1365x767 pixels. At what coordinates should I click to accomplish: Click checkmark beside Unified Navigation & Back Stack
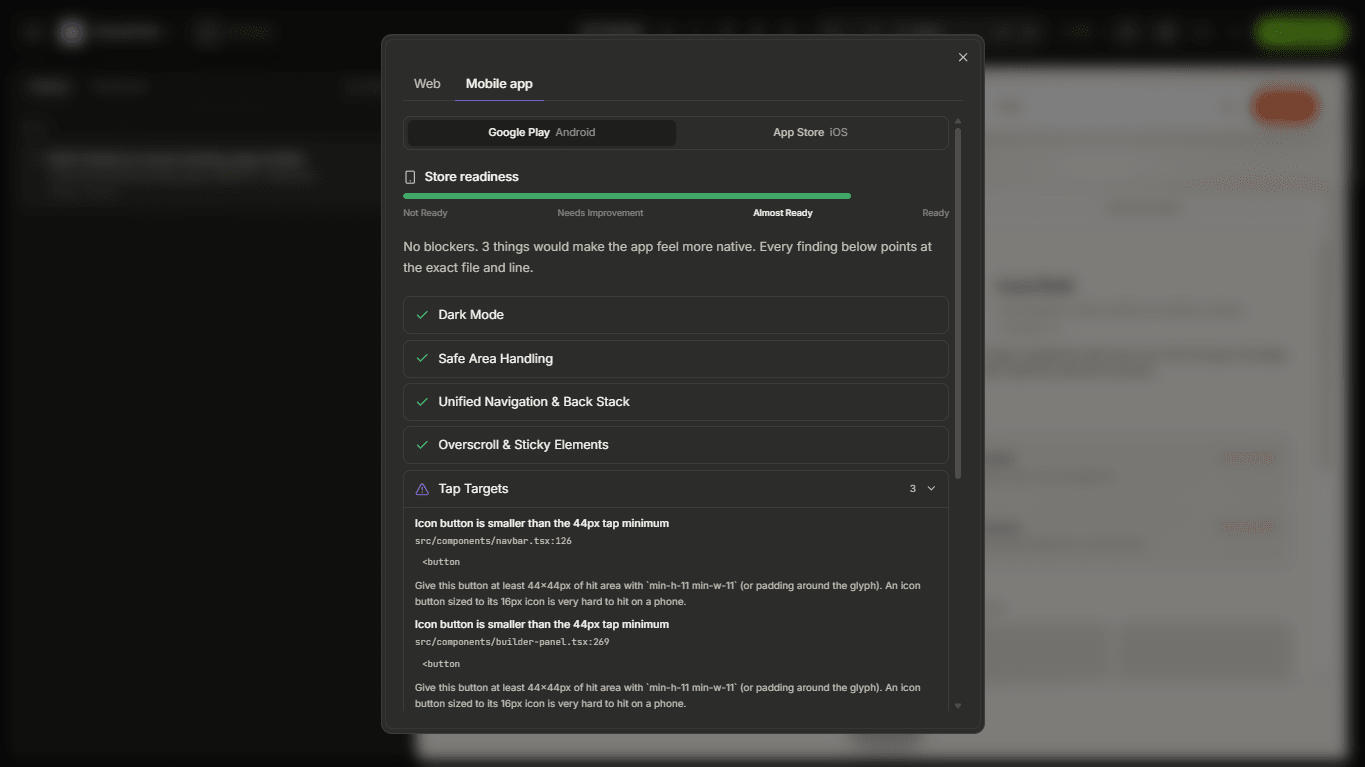(422, 402)
